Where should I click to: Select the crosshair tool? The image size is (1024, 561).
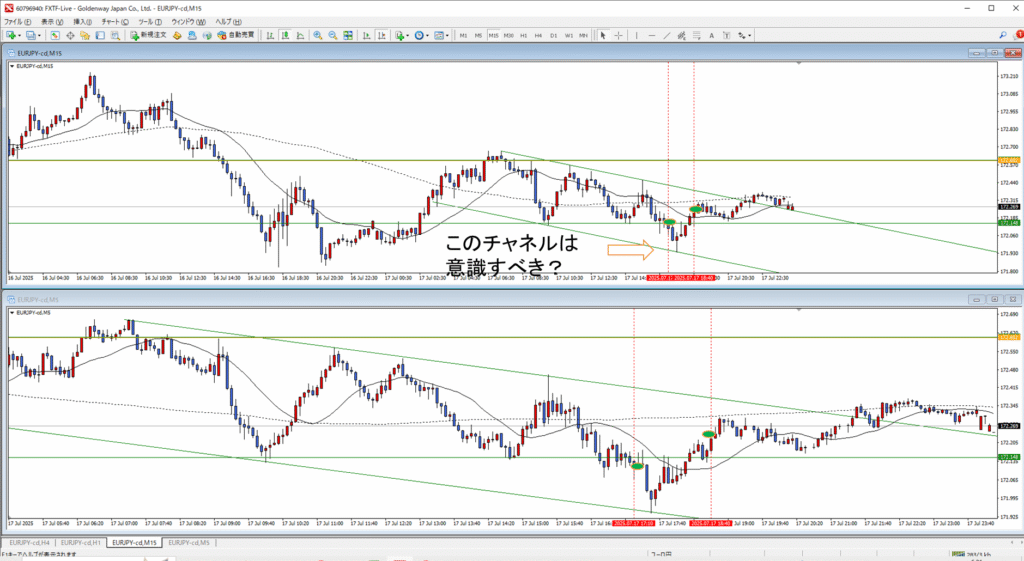point(618,35)
